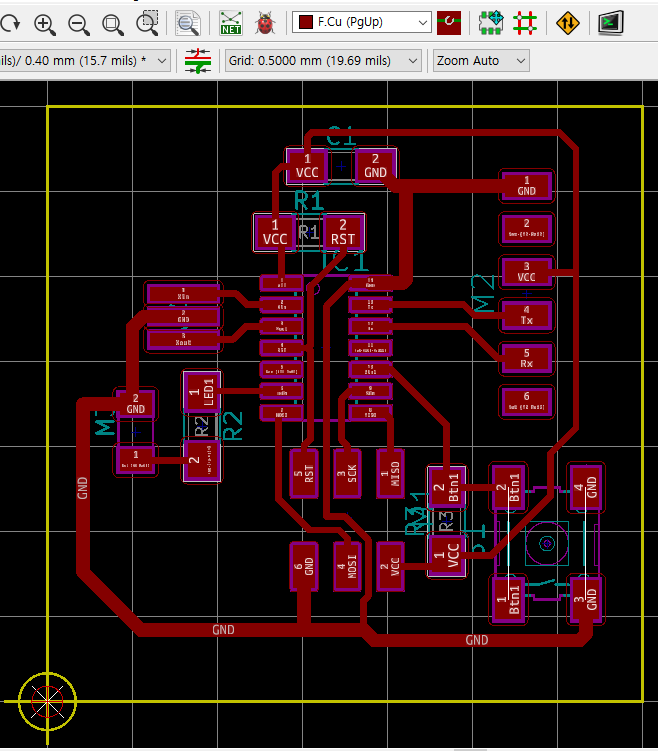
Task: Select M2 connector pad 6
Action: 526,402
